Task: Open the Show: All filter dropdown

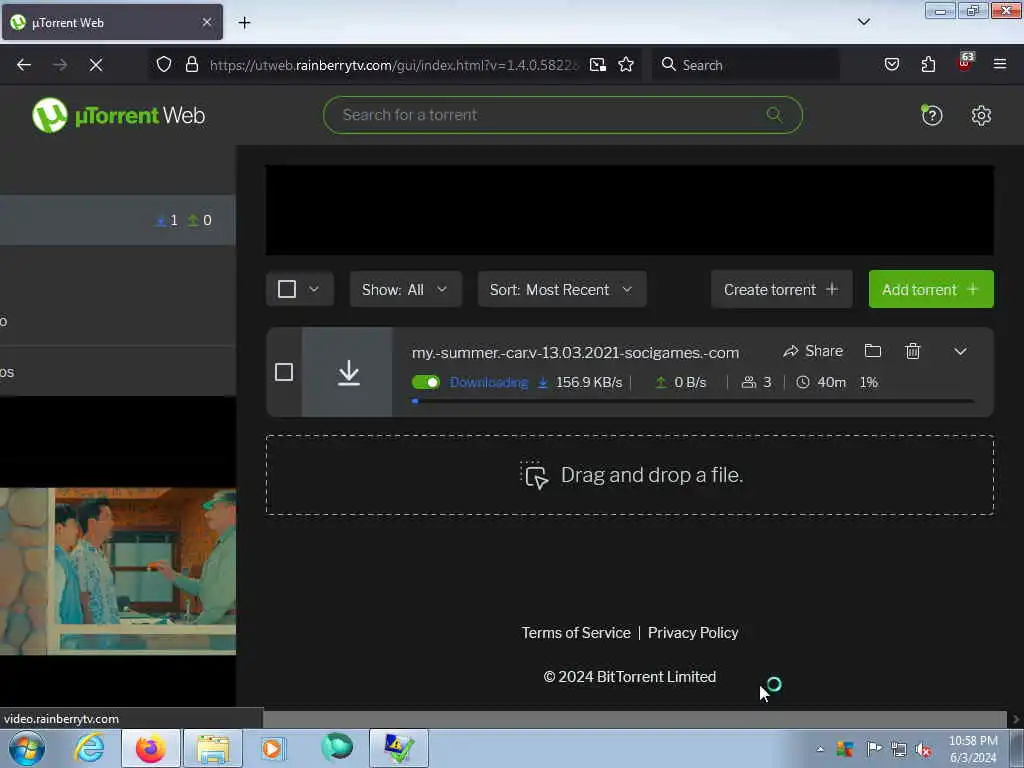Action: coord(406,289)
